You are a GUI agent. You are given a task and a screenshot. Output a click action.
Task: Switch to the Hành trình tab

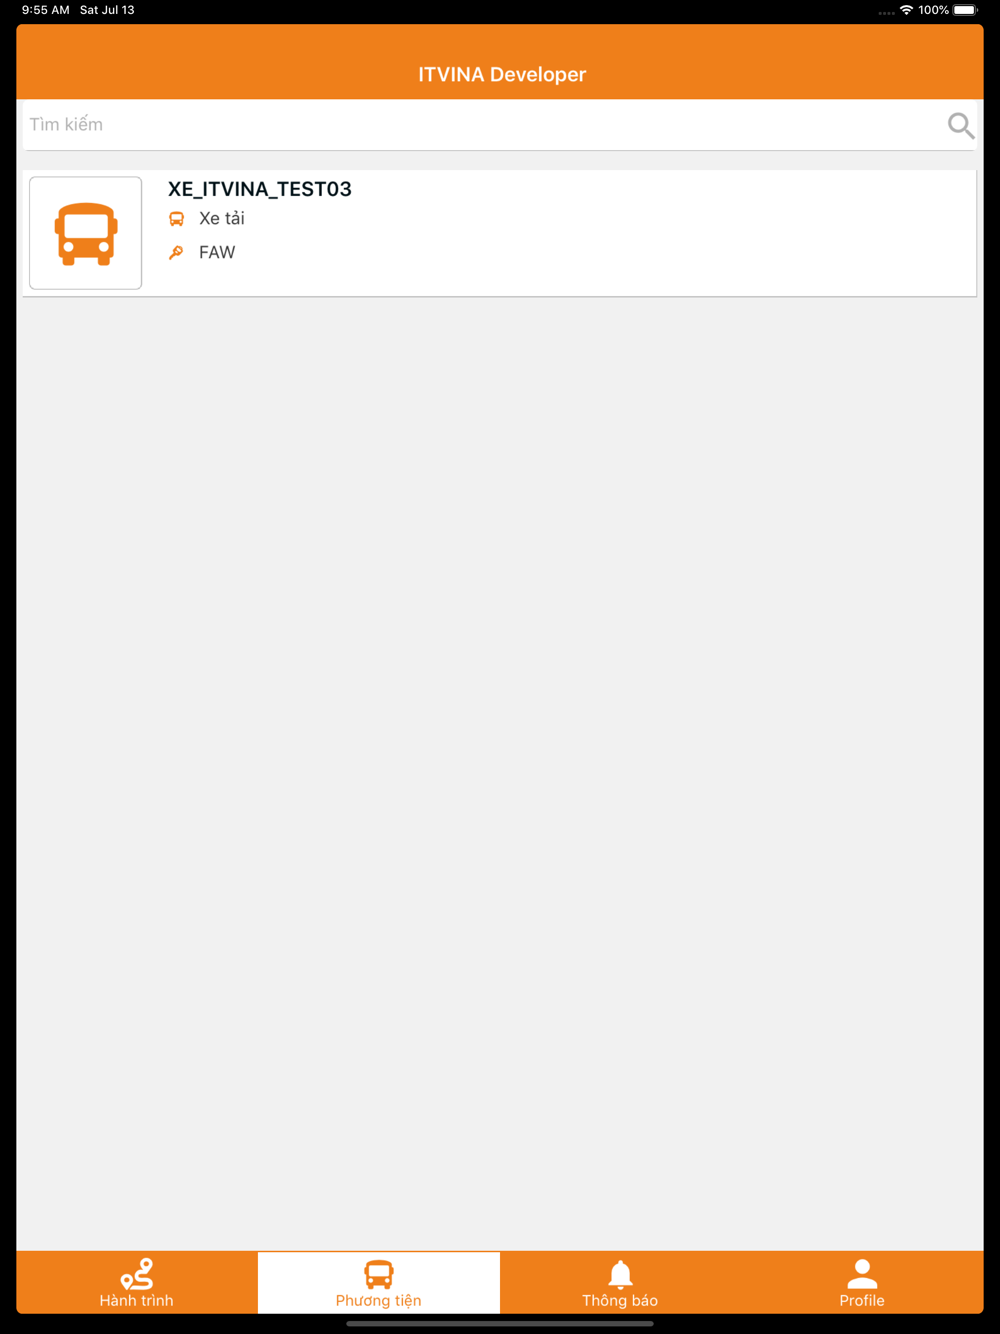[x=137, y=1283]
